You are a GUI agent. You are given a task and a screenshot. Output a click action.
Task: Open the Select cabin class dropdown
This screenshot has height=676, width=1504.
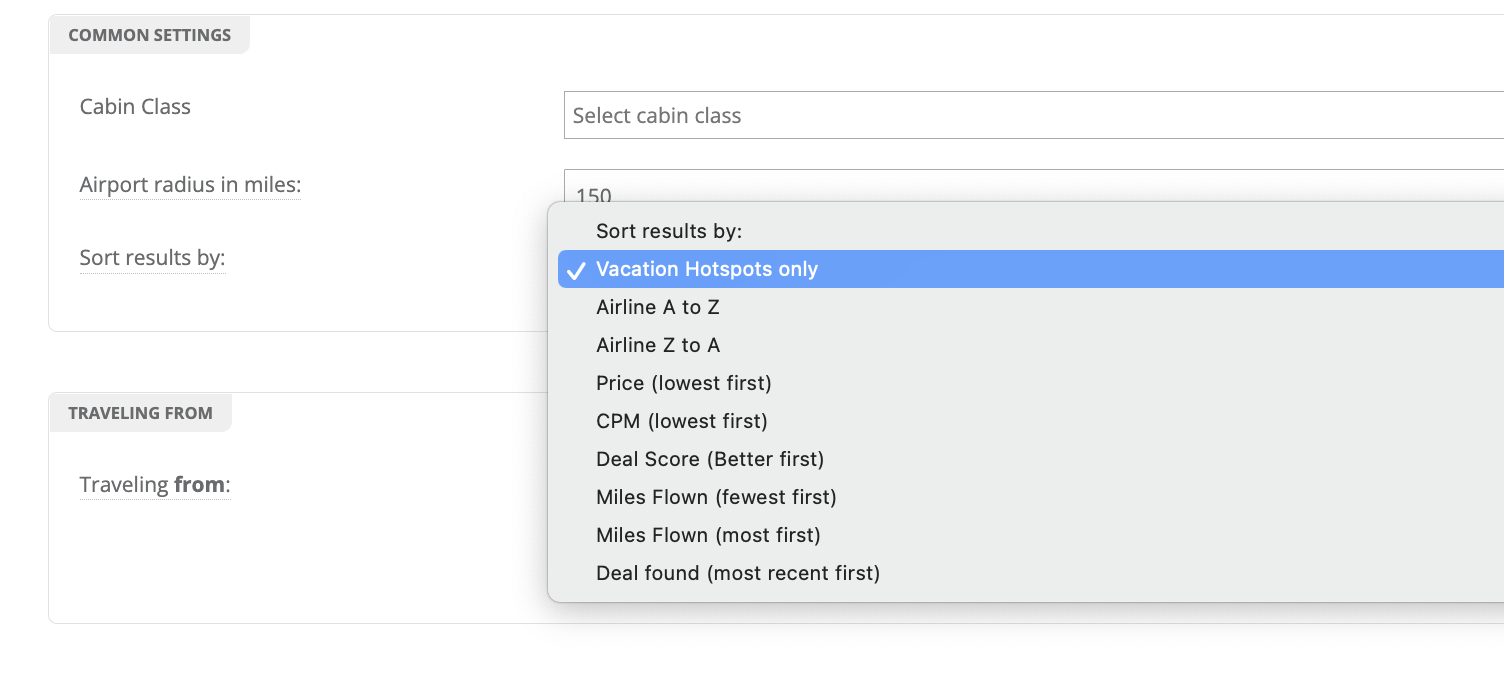[1030, 115]
